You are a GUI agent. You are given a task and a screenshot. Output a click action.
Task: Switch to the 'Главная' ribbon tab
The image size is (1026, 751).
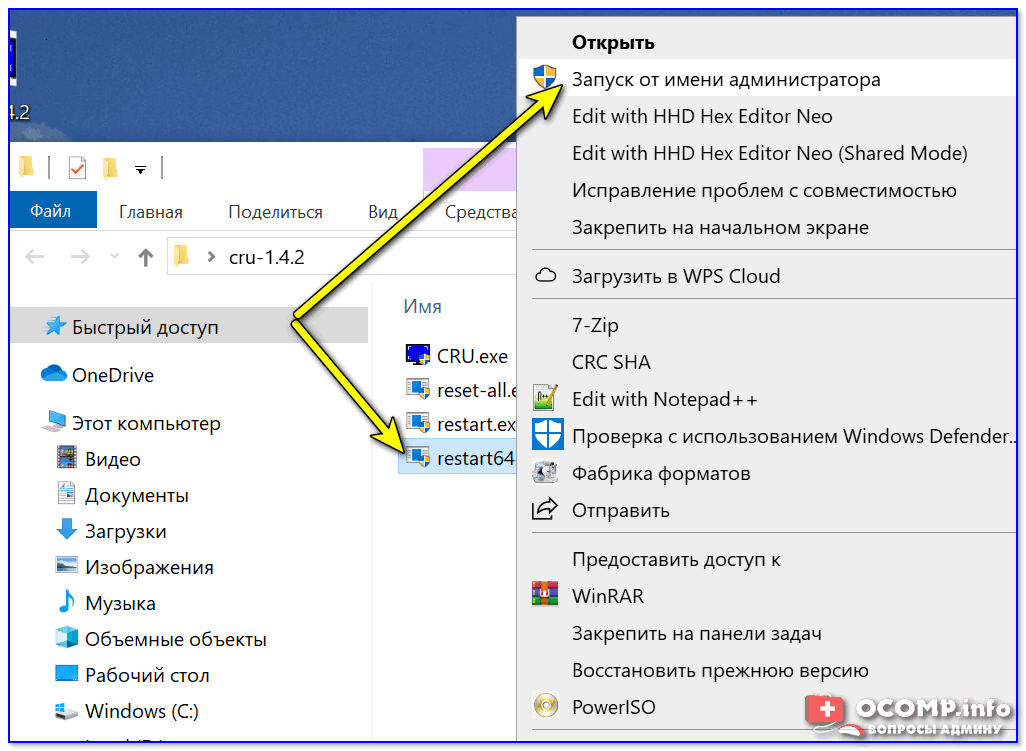pos(150,212)
